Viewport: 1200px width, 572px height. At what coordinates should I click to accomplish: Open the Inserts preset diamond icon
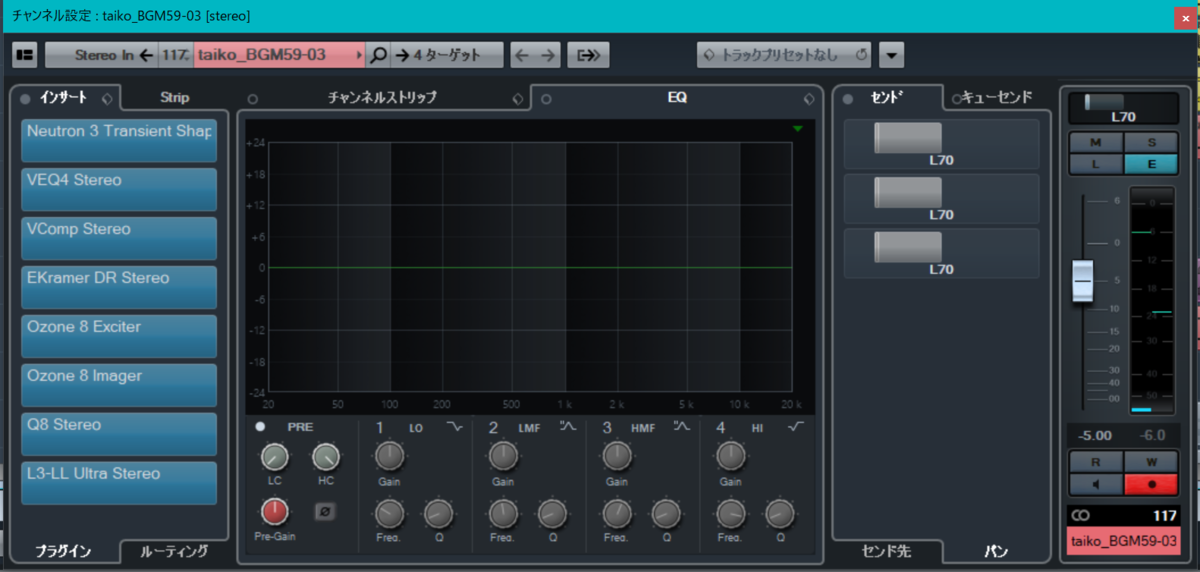pyautogui.click(x=108, y=97)
